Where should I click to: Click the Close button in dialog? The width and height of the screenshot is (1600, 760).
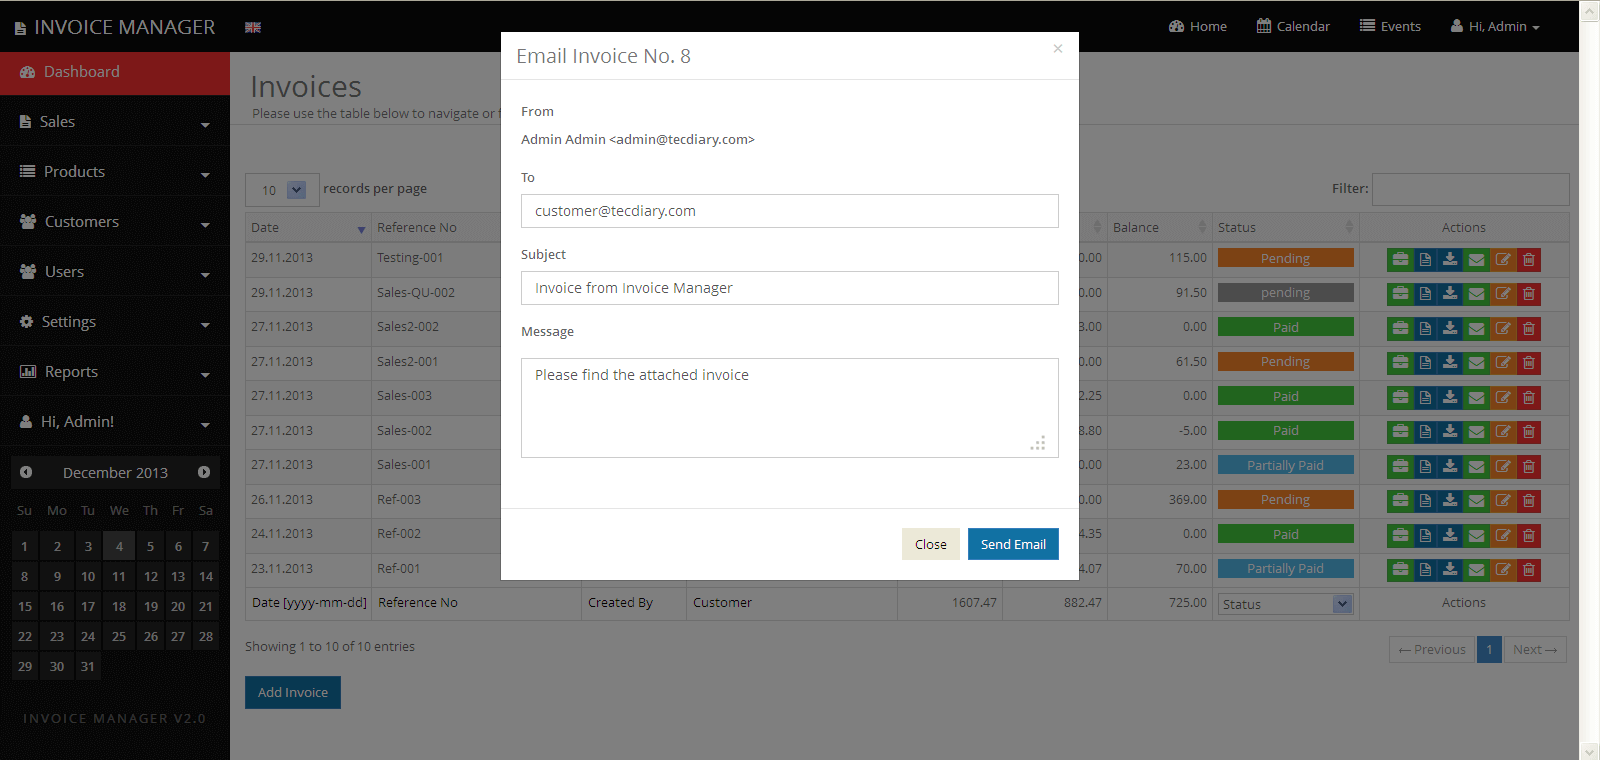pos(930,544)
